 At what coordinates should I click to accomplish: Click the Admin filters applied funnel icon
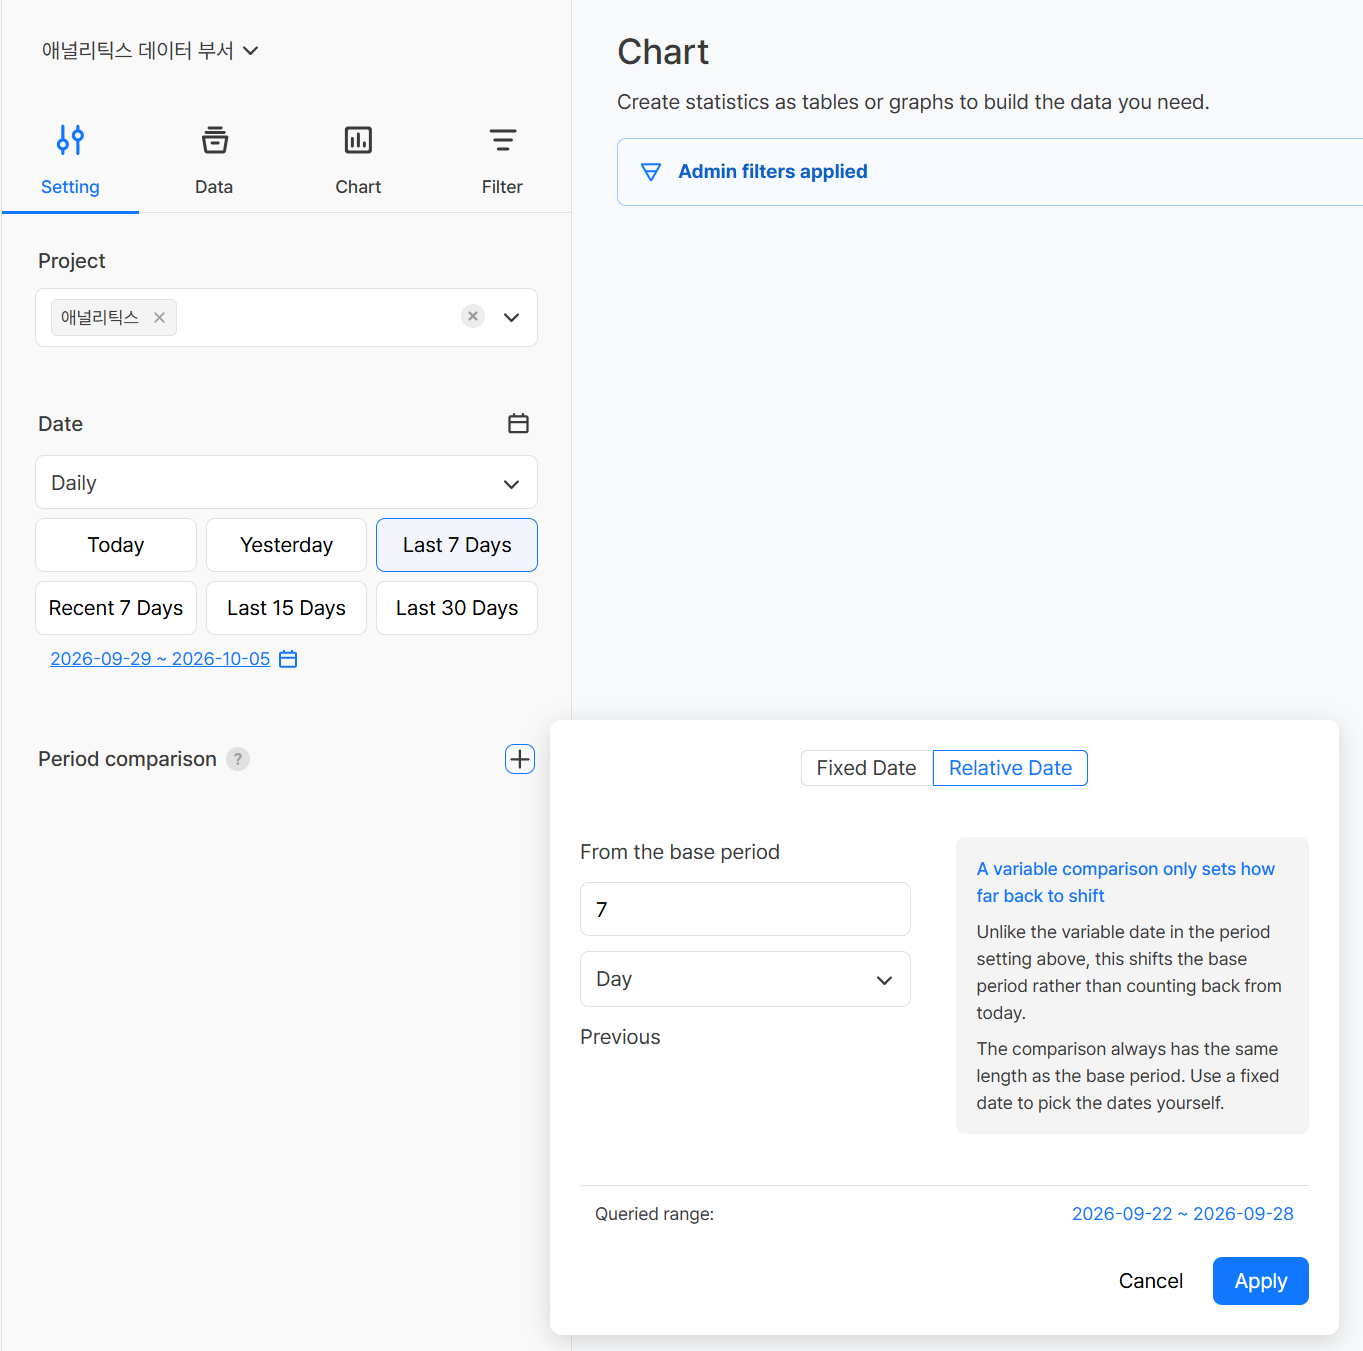pos(651,172)
